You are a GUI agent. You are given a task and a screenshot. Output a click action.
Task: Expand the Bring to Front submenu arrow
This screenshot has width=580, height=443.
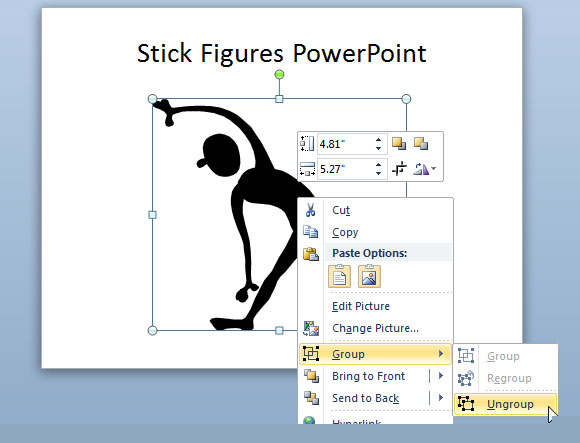(x=441, y=376)
